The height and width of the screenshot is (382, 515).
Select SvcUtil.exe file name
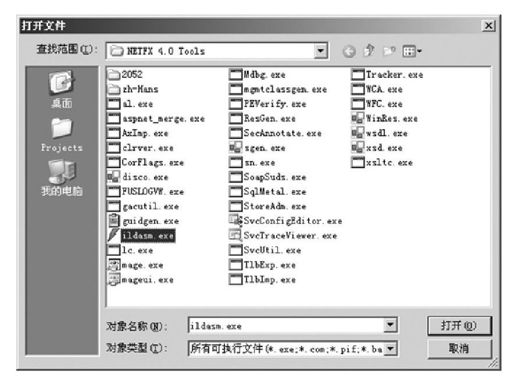pyautogui.click(x=272, y=250)
